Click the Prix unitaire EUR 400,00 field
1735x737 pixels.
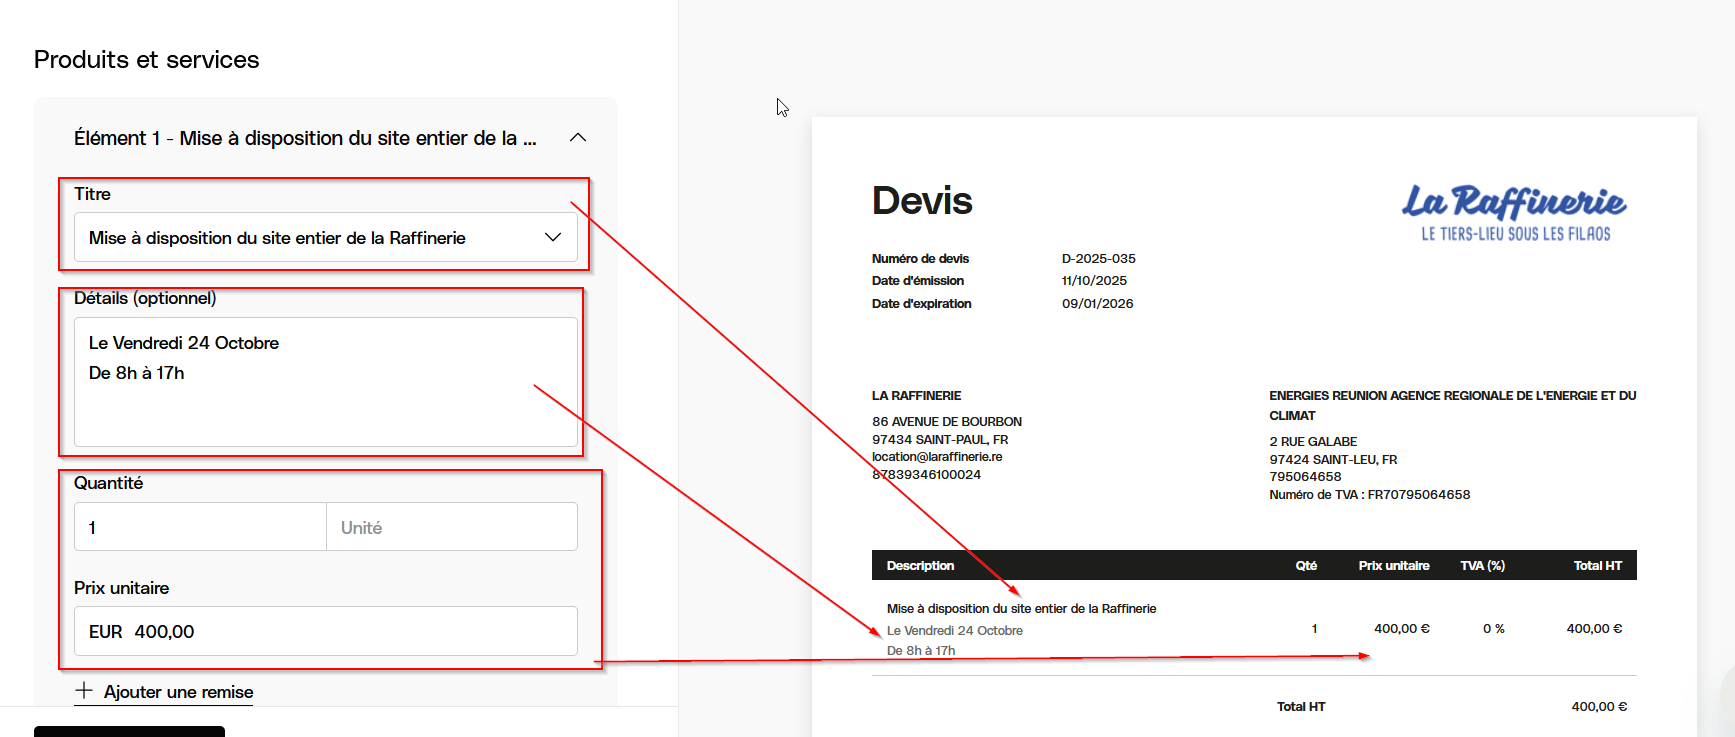(x=325, y=632)
